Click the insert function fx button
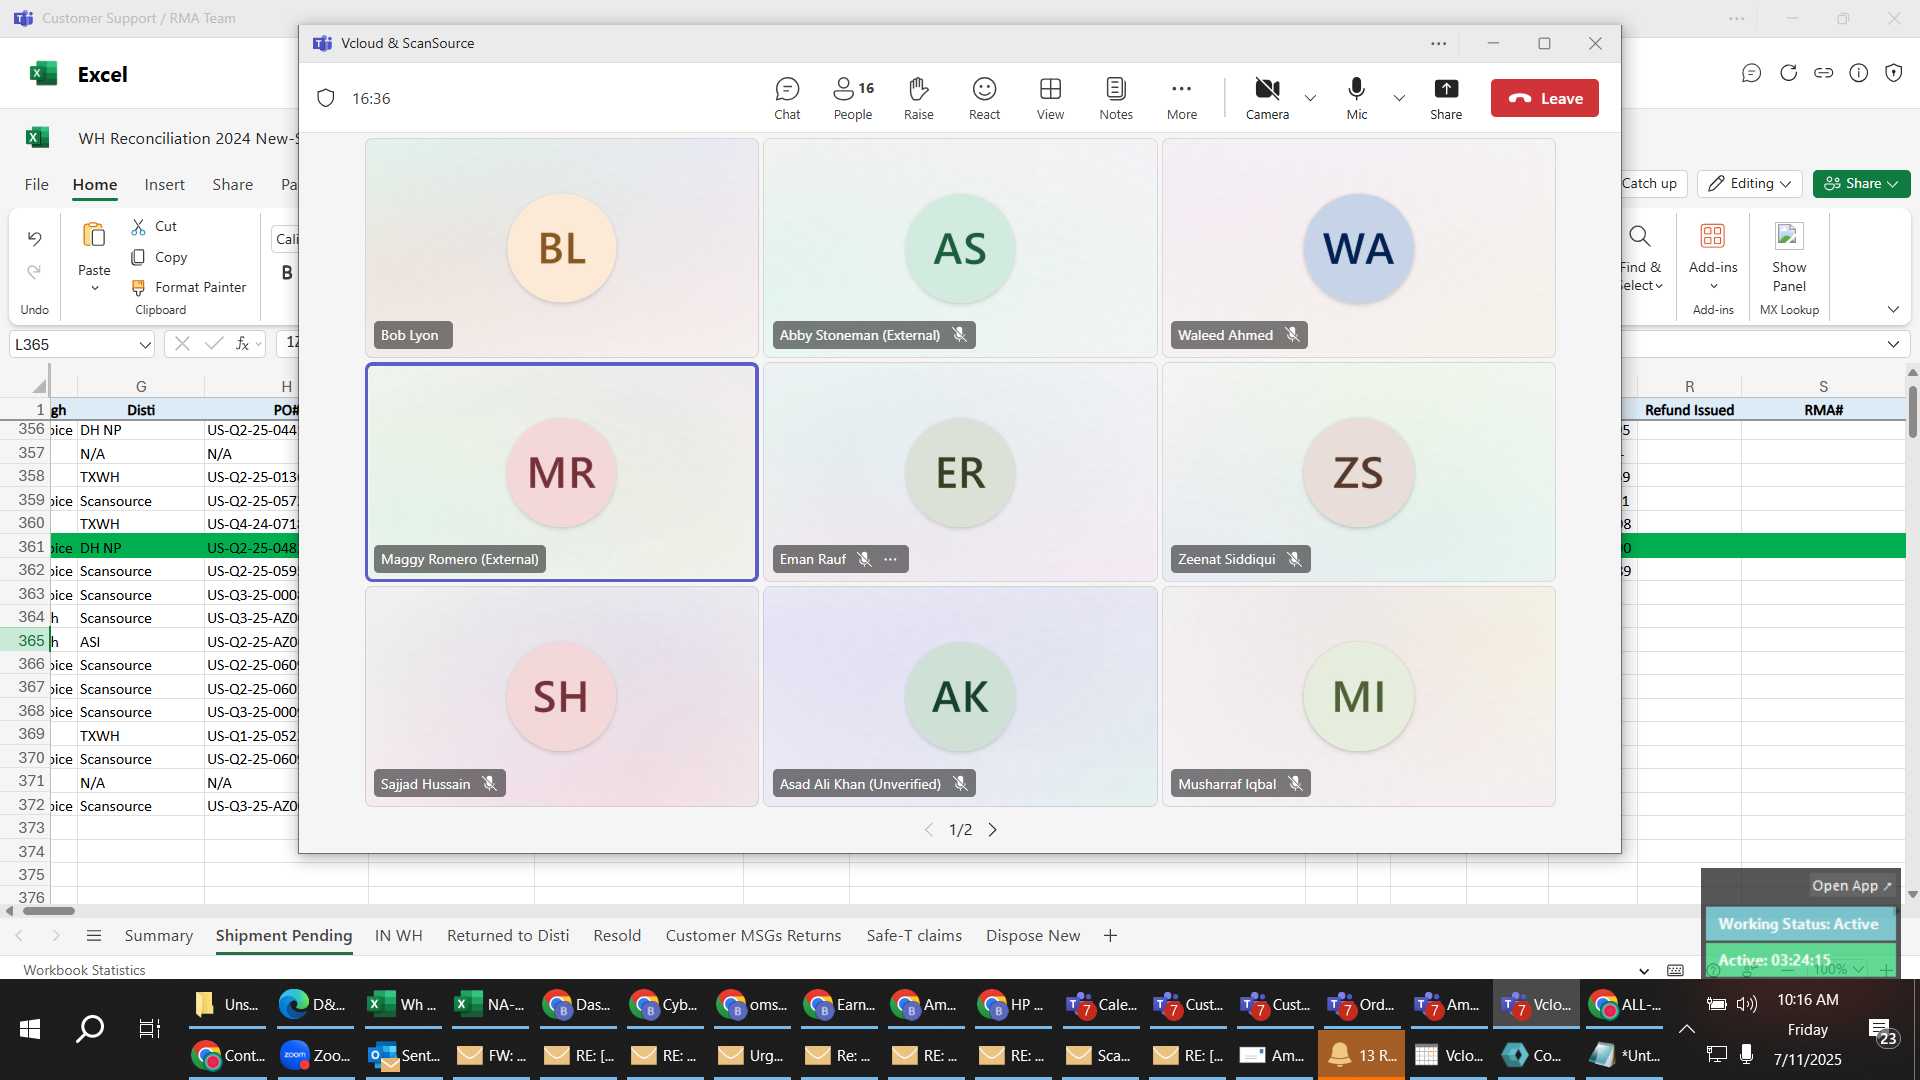 click(242, 343)
